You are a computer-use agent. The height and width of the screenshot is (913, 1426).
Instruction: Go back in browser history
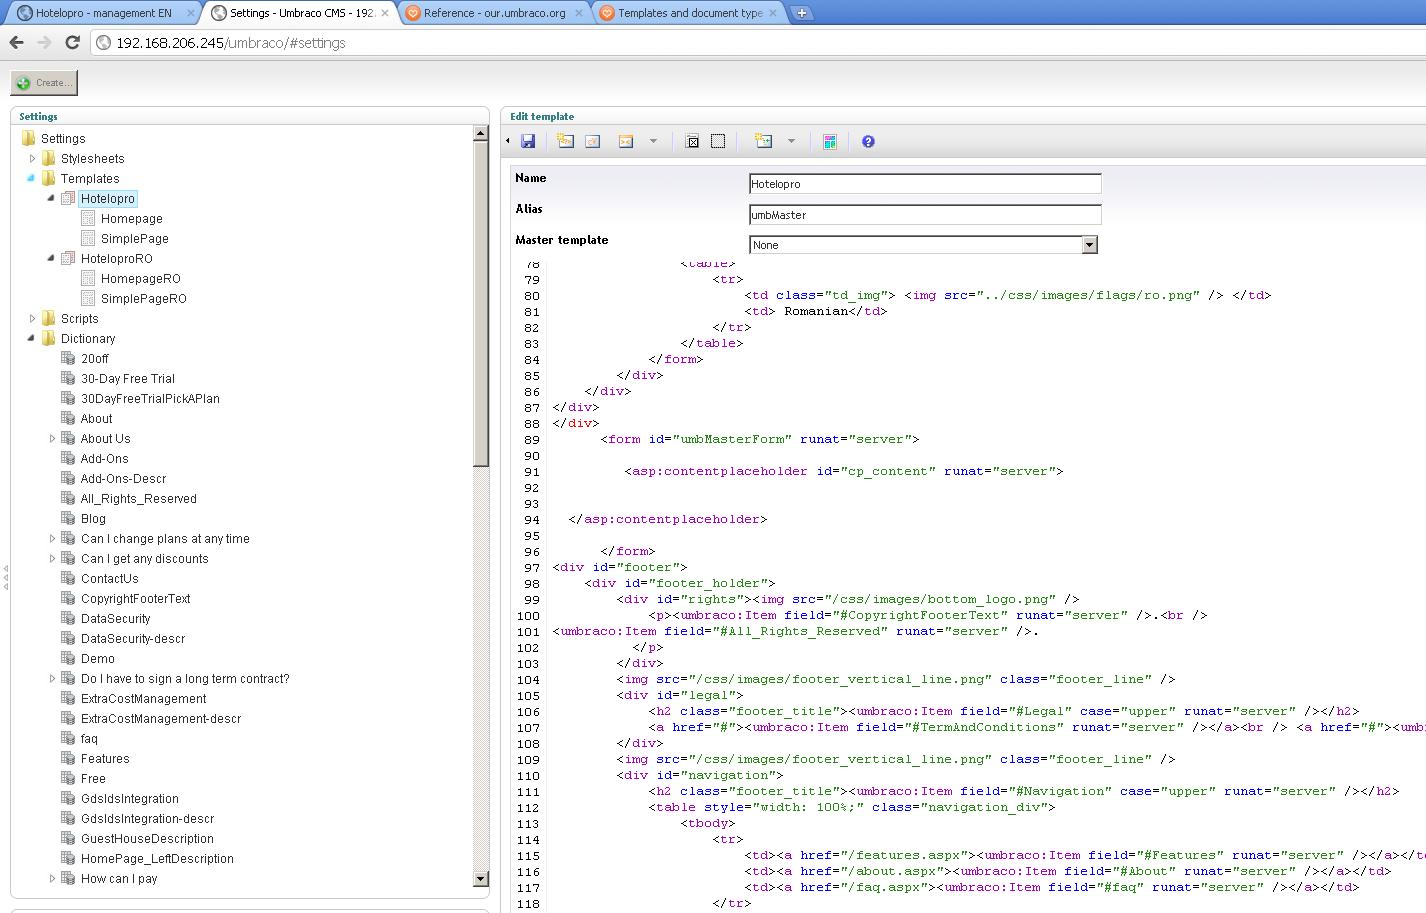click(16, 42)
